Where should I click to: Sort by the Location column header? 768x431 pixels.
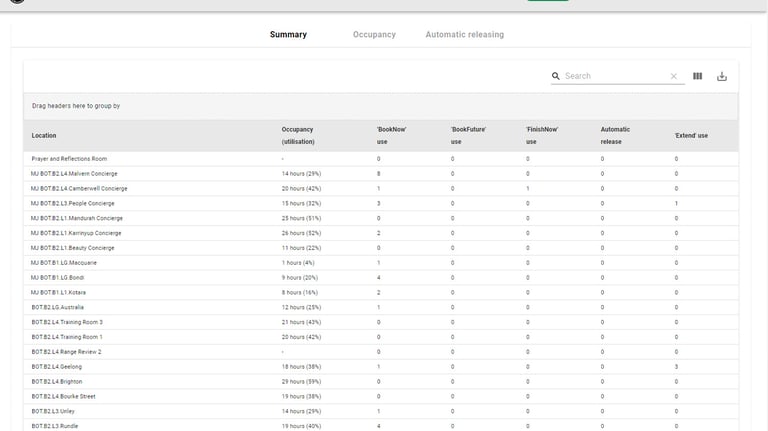click(44, 135)
